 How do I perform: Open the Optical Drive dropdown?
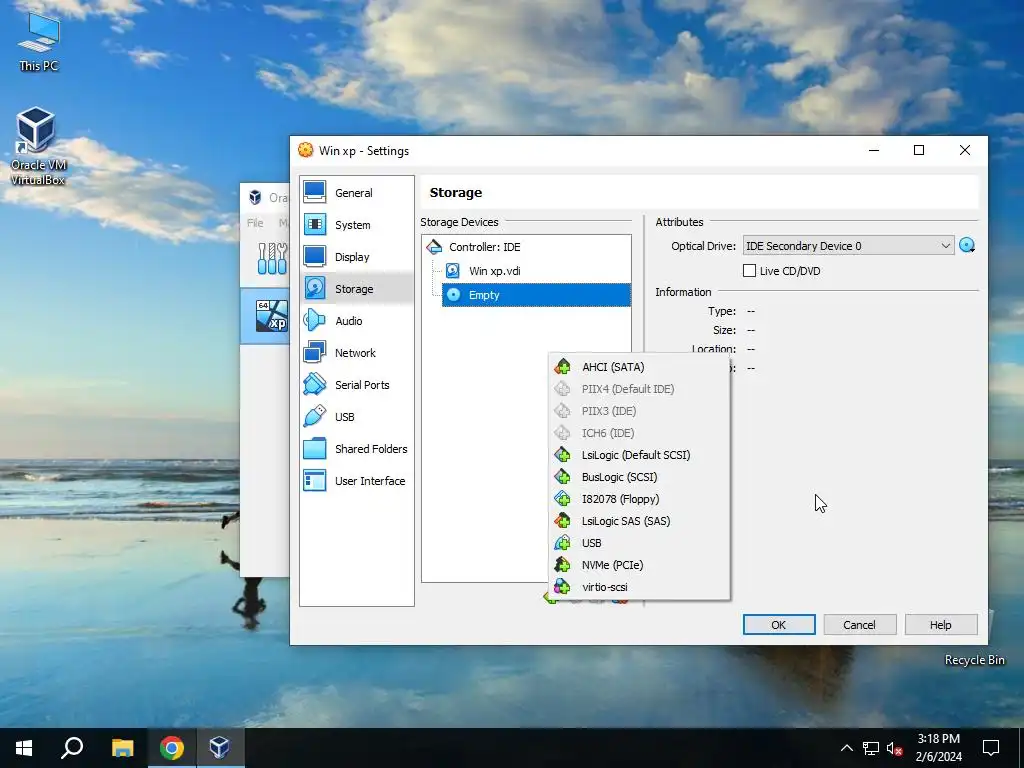click(x=848, y=246)
